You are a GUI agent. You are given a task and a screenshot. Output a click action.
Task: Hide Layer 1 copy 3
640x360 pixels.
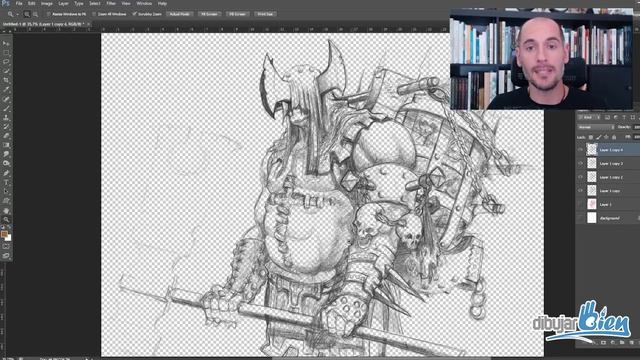(580, 163)
